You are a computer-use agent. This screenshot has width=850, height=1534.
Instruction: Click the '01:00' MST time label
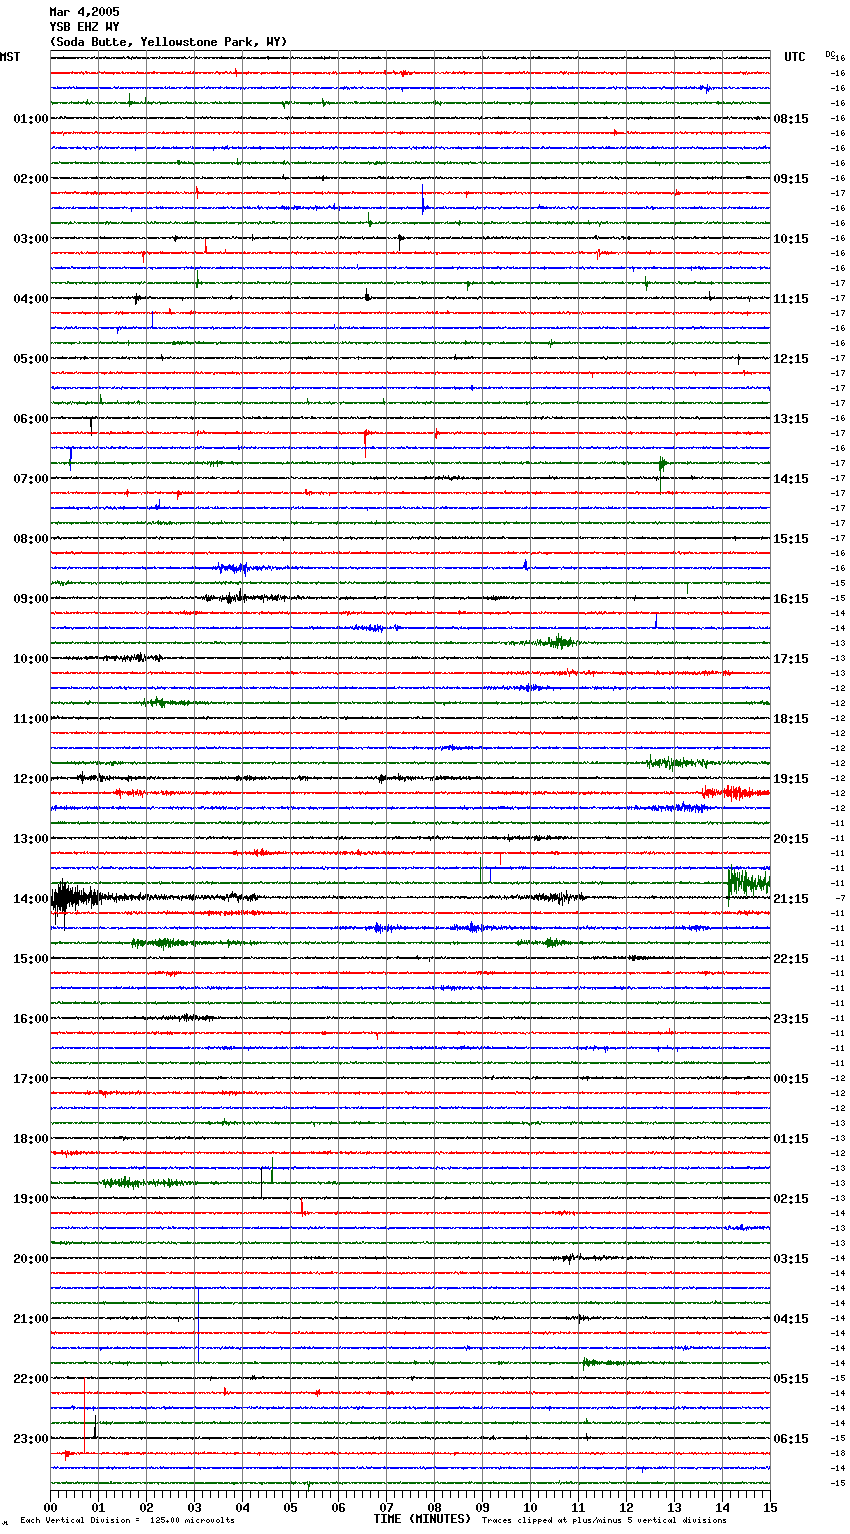pyautogui.click(x=31, y=119)
